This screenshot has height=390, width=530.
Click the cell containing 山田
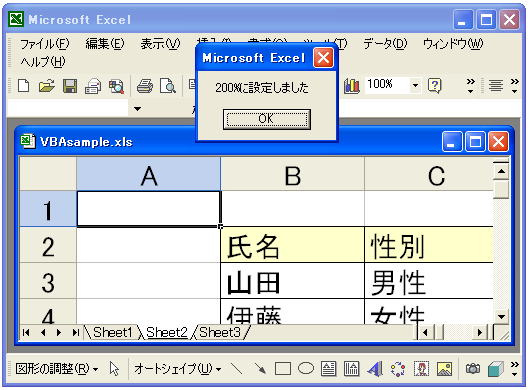pyautogui.click(x=293, y=282)
